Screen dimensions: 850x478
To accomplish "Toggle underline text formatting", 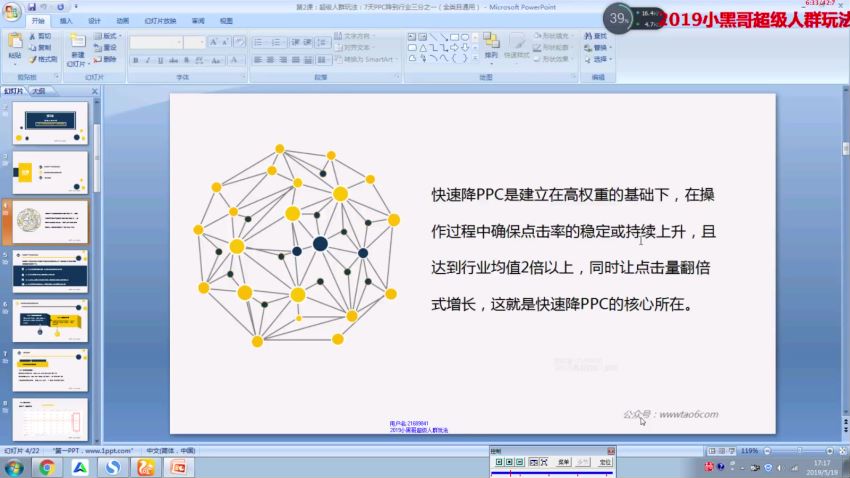I will [159, 60].
